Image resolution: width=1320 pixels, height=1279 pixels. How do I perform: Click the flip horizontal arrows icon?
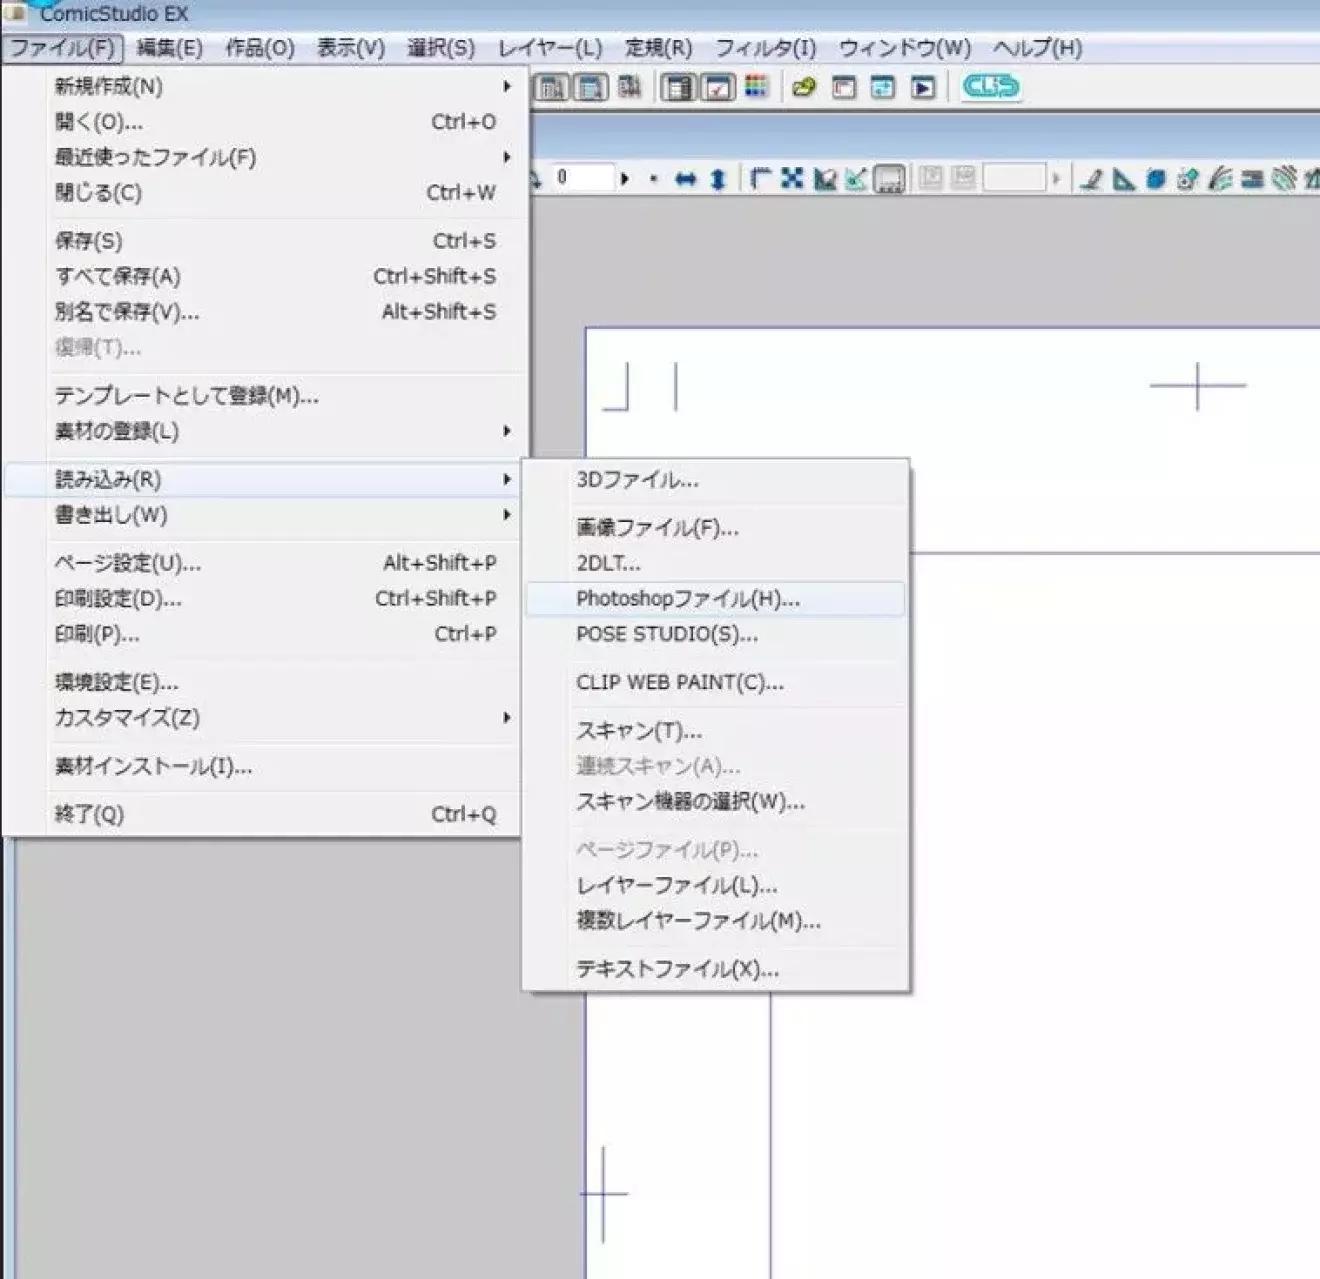click(x=687, y=180)
